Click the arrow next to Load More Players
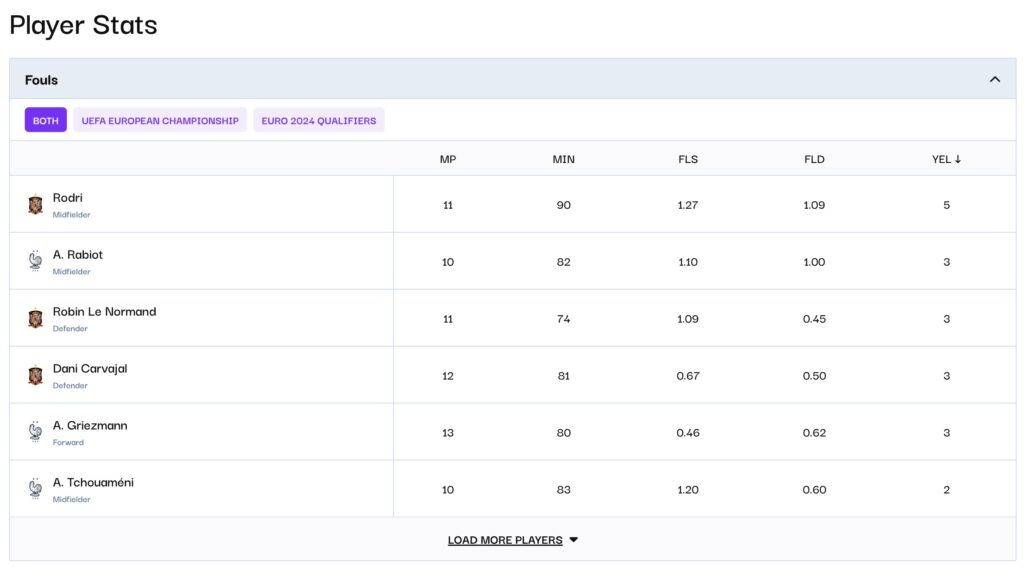The image size is (1024, 571). (x=574, y=540)
